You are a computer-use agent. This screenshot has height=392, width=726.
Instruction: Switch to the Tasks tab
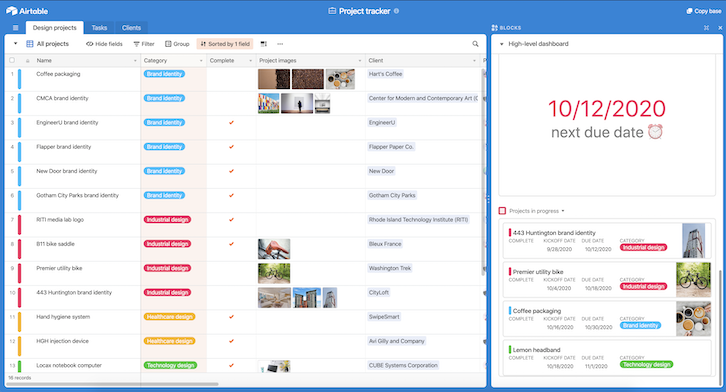[x=99, y=28]
